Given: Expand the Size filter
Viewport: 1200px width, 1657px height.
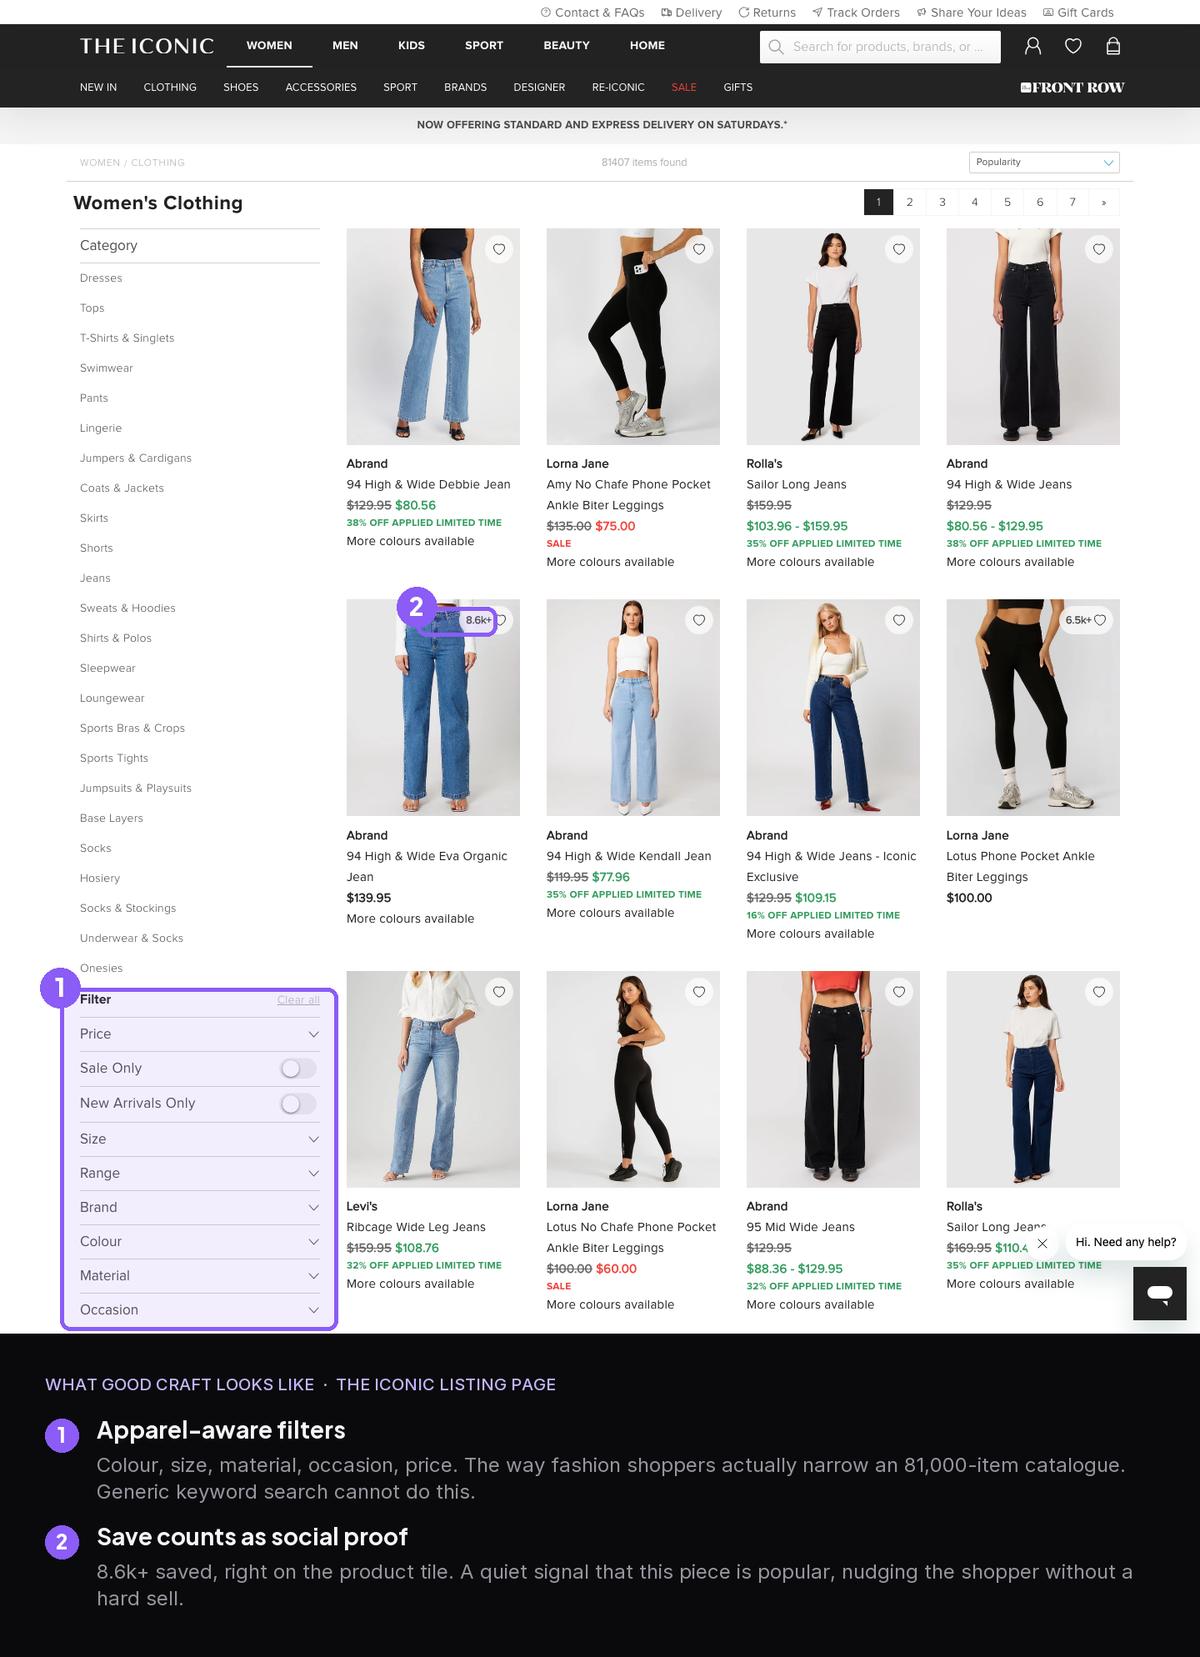Looking at the screenshot, I should click(200, 1139).
